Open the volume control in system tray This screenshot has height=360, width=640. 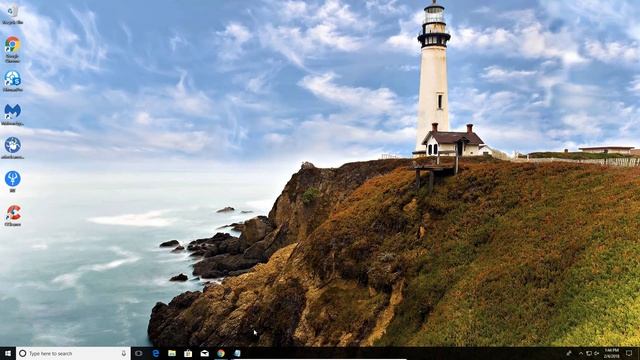[x=596, y=353]
